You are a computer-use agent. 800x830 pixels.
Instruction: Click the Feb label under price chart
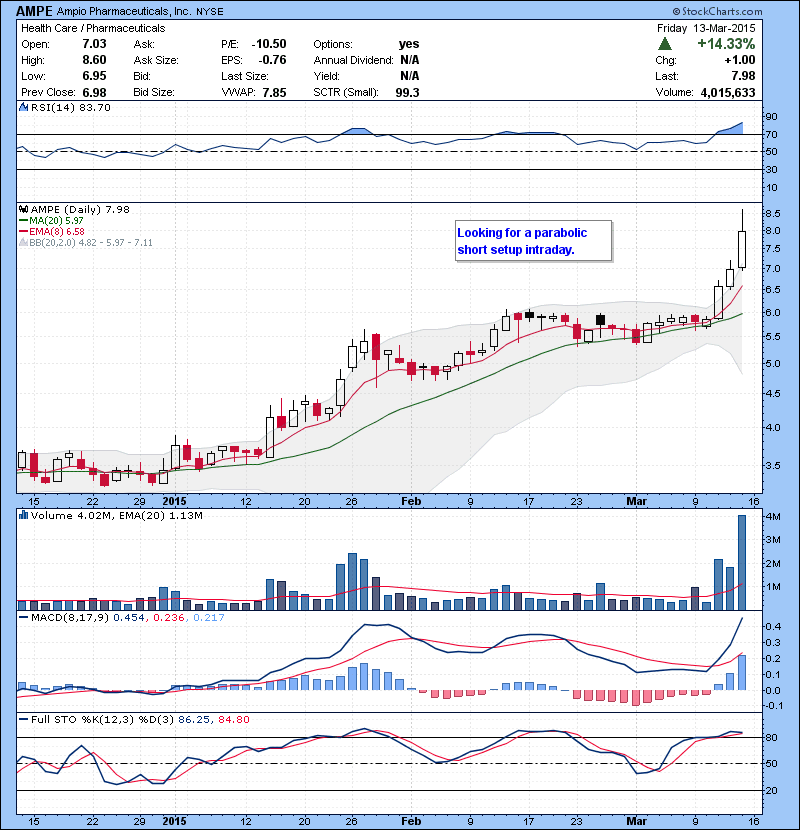[x=411, y=501]
